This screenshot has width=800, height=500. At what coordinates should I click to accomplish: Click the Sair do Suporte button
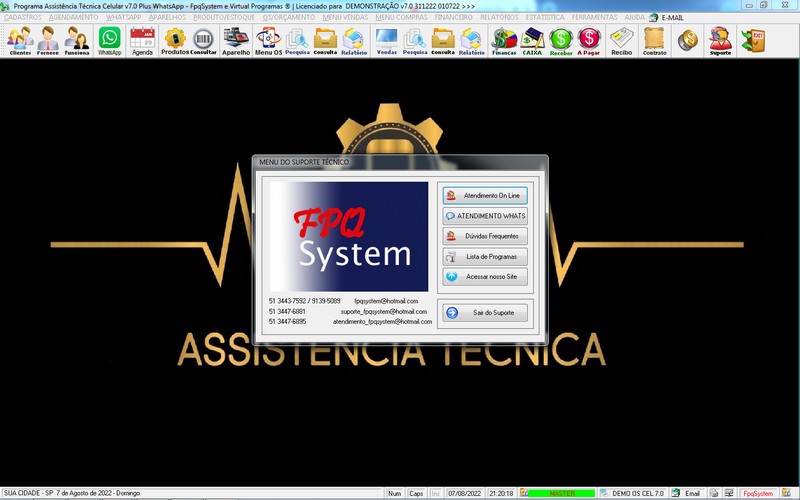point(485,313)
